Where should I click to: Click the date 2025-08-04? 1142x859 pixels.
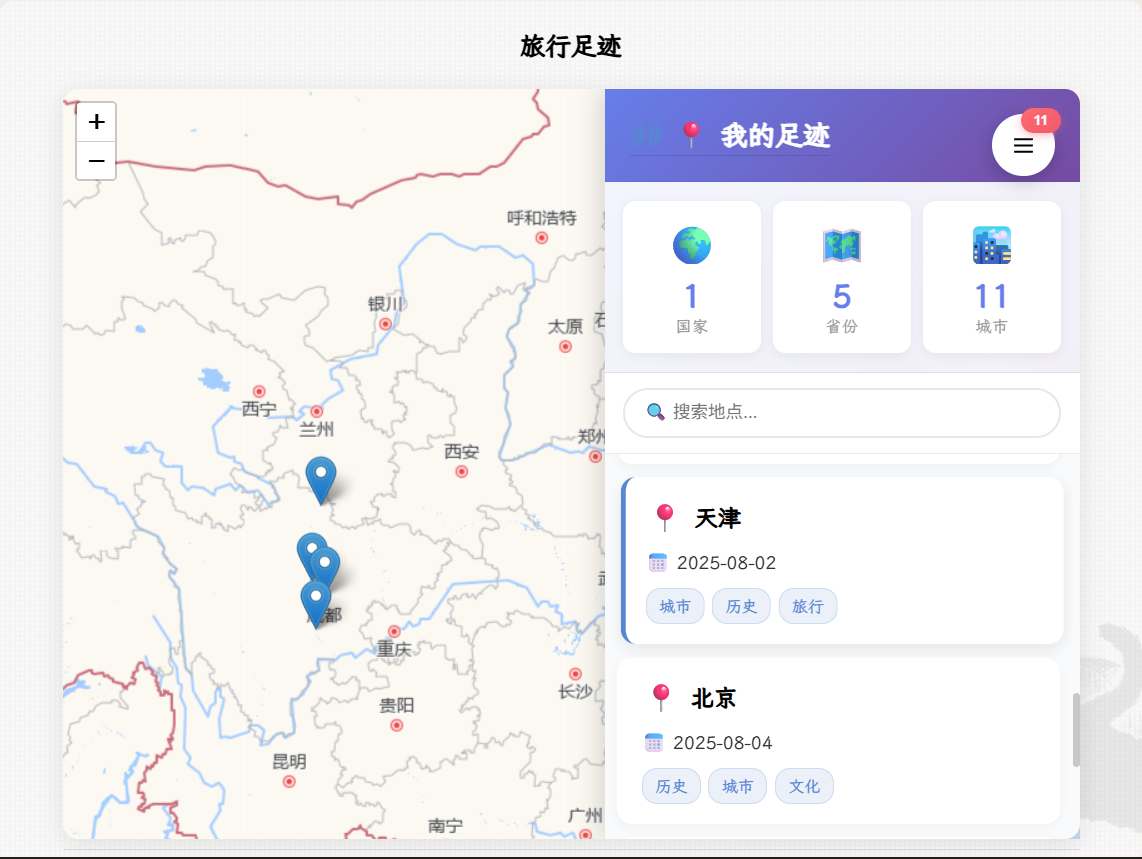click(722, 742)
